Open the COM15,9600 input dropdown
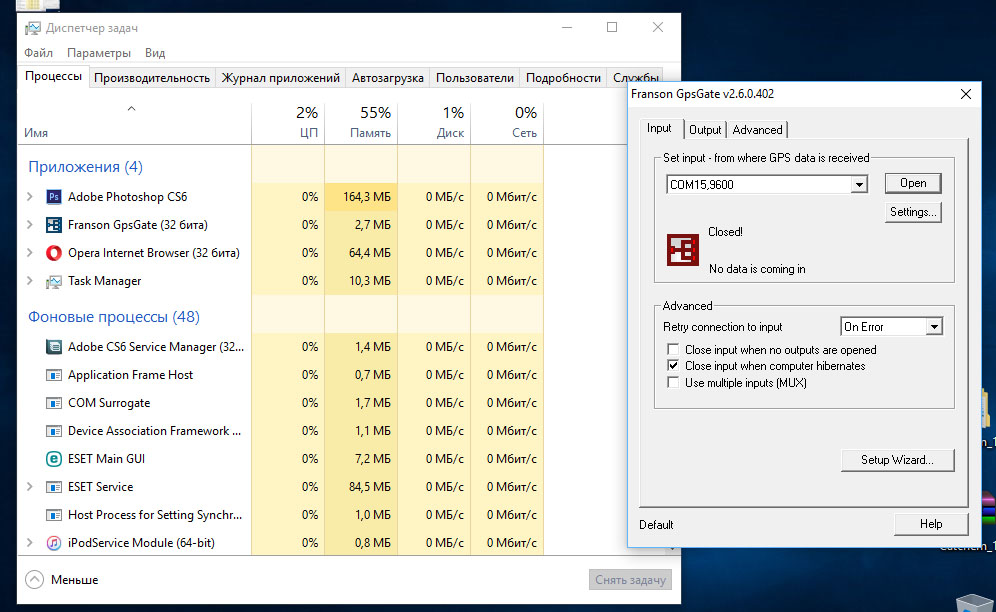Screen dimensions: 996x612 [x=858, y=185]
